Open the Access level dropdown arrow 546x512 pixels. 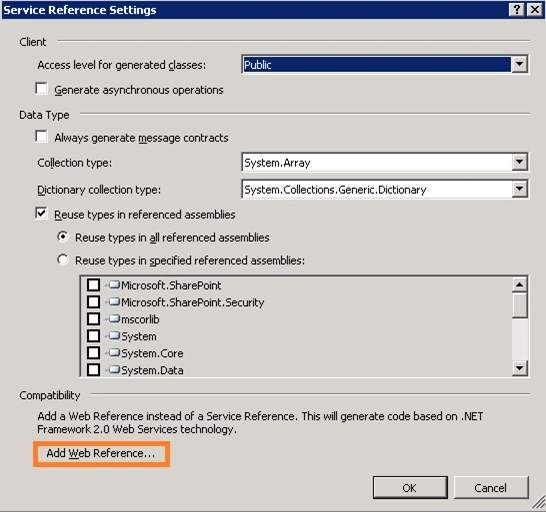point(519,64)
